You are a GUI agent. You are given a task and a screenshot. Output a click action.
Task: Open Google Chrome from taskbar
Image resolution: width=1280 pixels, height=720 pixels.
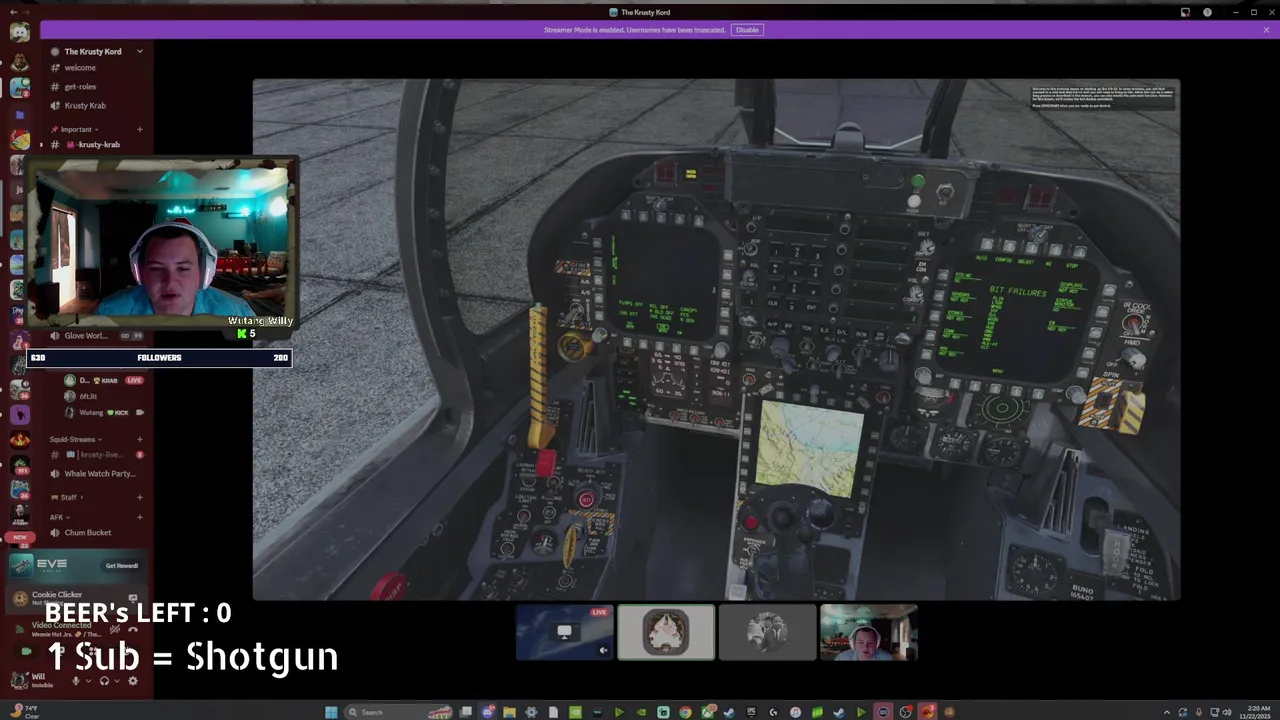685,712
